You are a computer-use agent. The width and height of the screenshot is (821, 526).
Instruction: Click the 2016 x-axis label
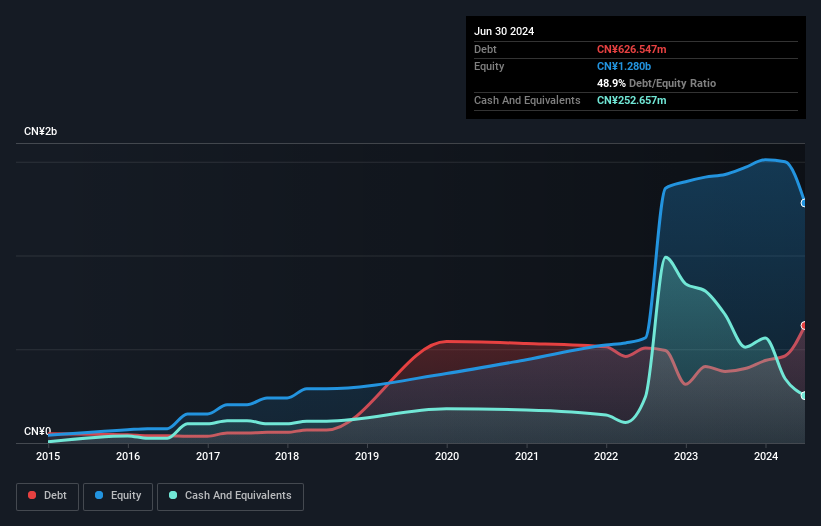click(128, 456)
